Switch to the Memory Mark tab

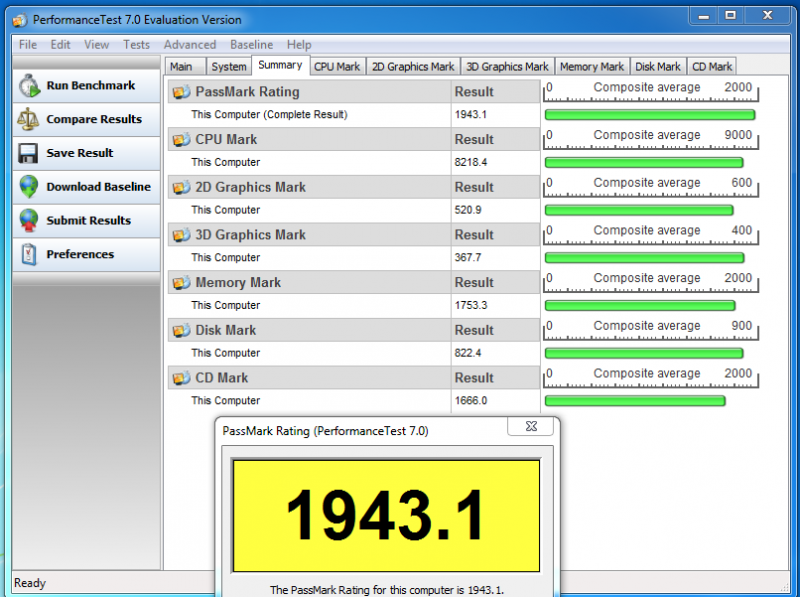pos(592,66)
